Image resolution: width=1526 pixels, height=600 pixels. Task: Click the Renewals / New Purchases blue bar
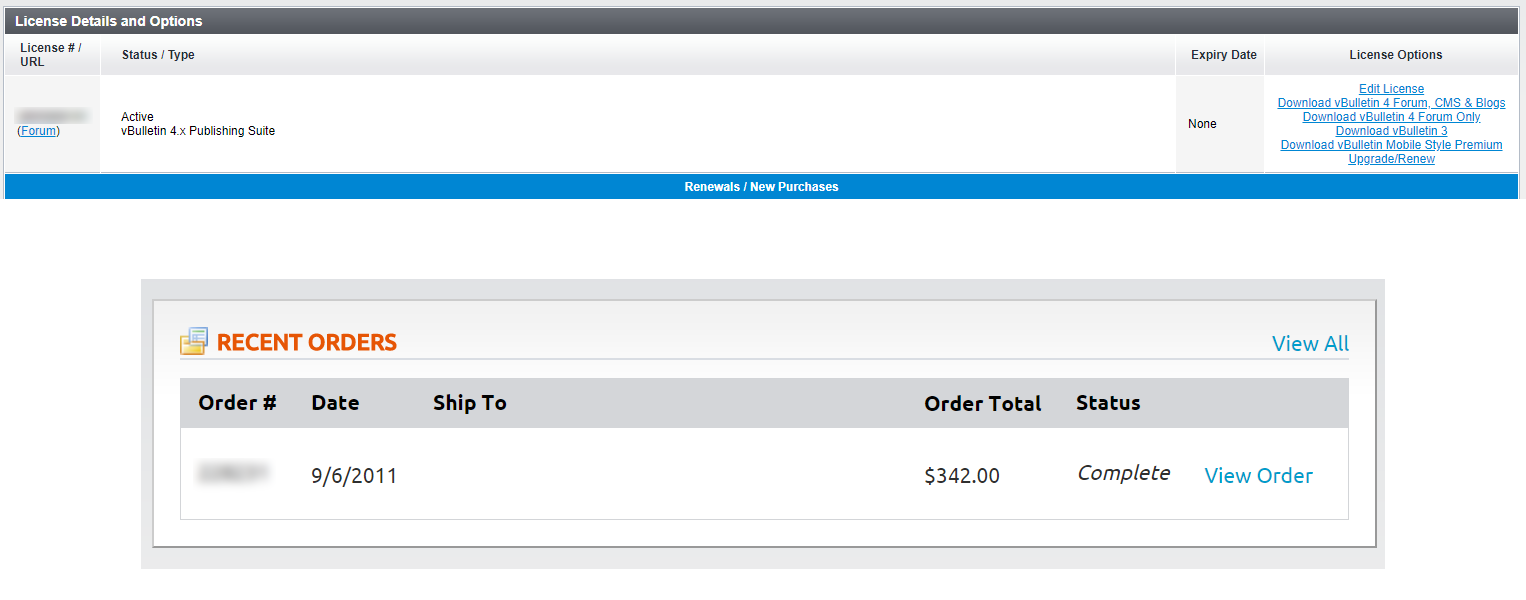(x=761, y=187)
